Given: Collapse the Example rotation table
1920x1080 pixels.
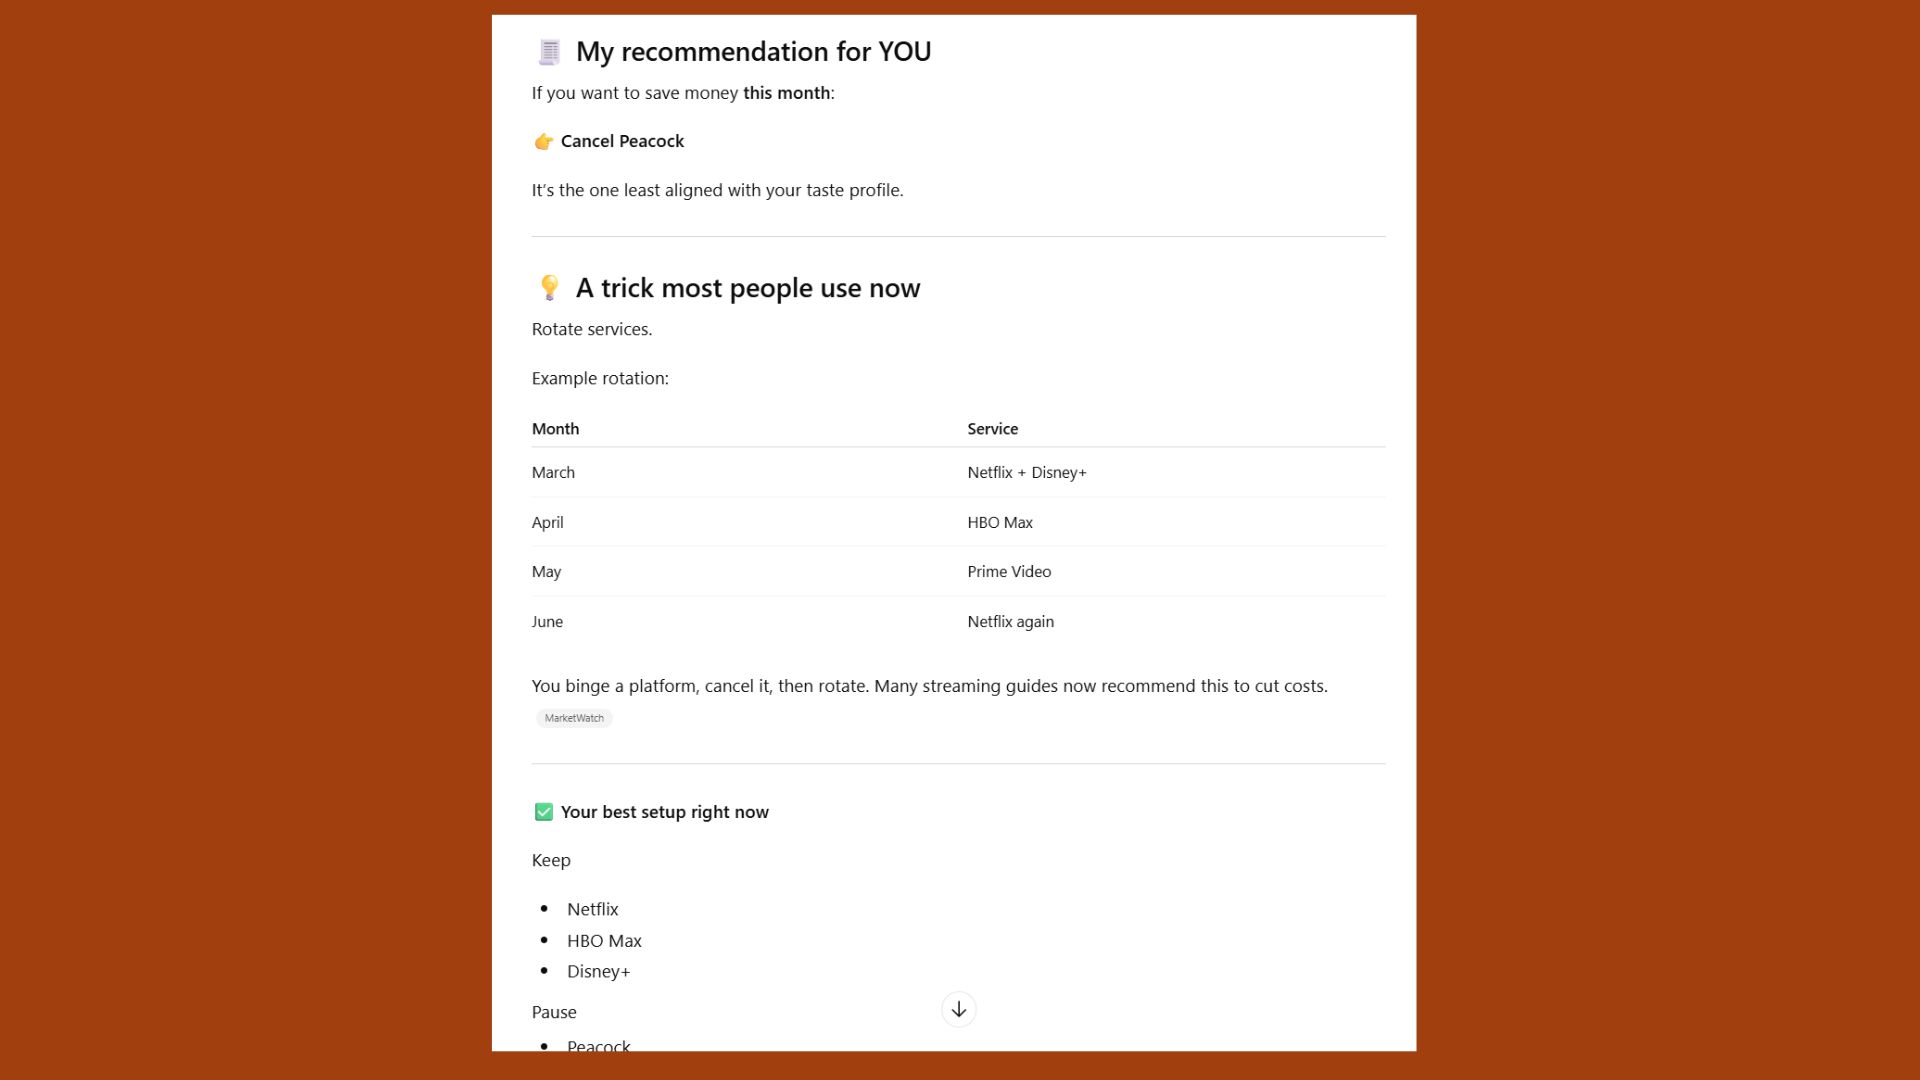Looking at the screenshot, I should (600, 378).
